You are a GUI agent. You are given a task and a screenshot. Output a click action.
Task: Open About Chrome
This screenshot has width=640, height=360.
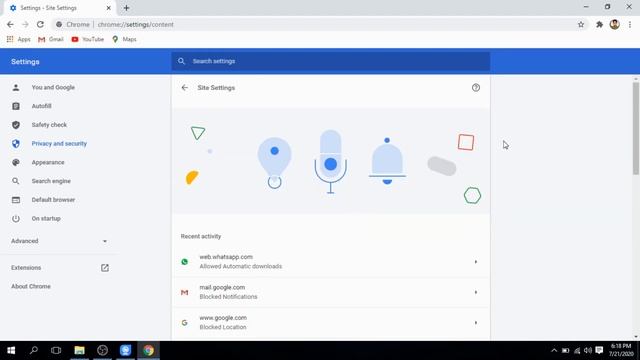(31, 287)
